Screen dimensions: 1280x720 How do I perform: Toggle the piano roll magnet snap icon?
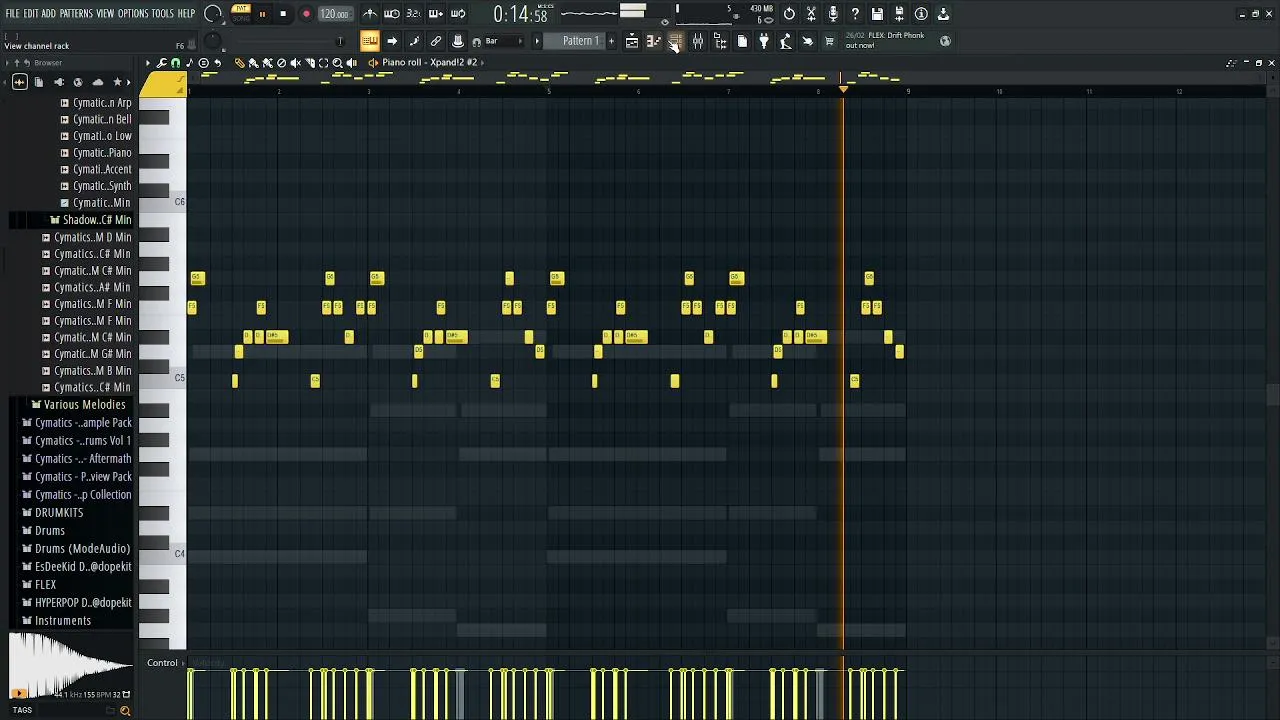pyautogui.click(x=175, y=63)
